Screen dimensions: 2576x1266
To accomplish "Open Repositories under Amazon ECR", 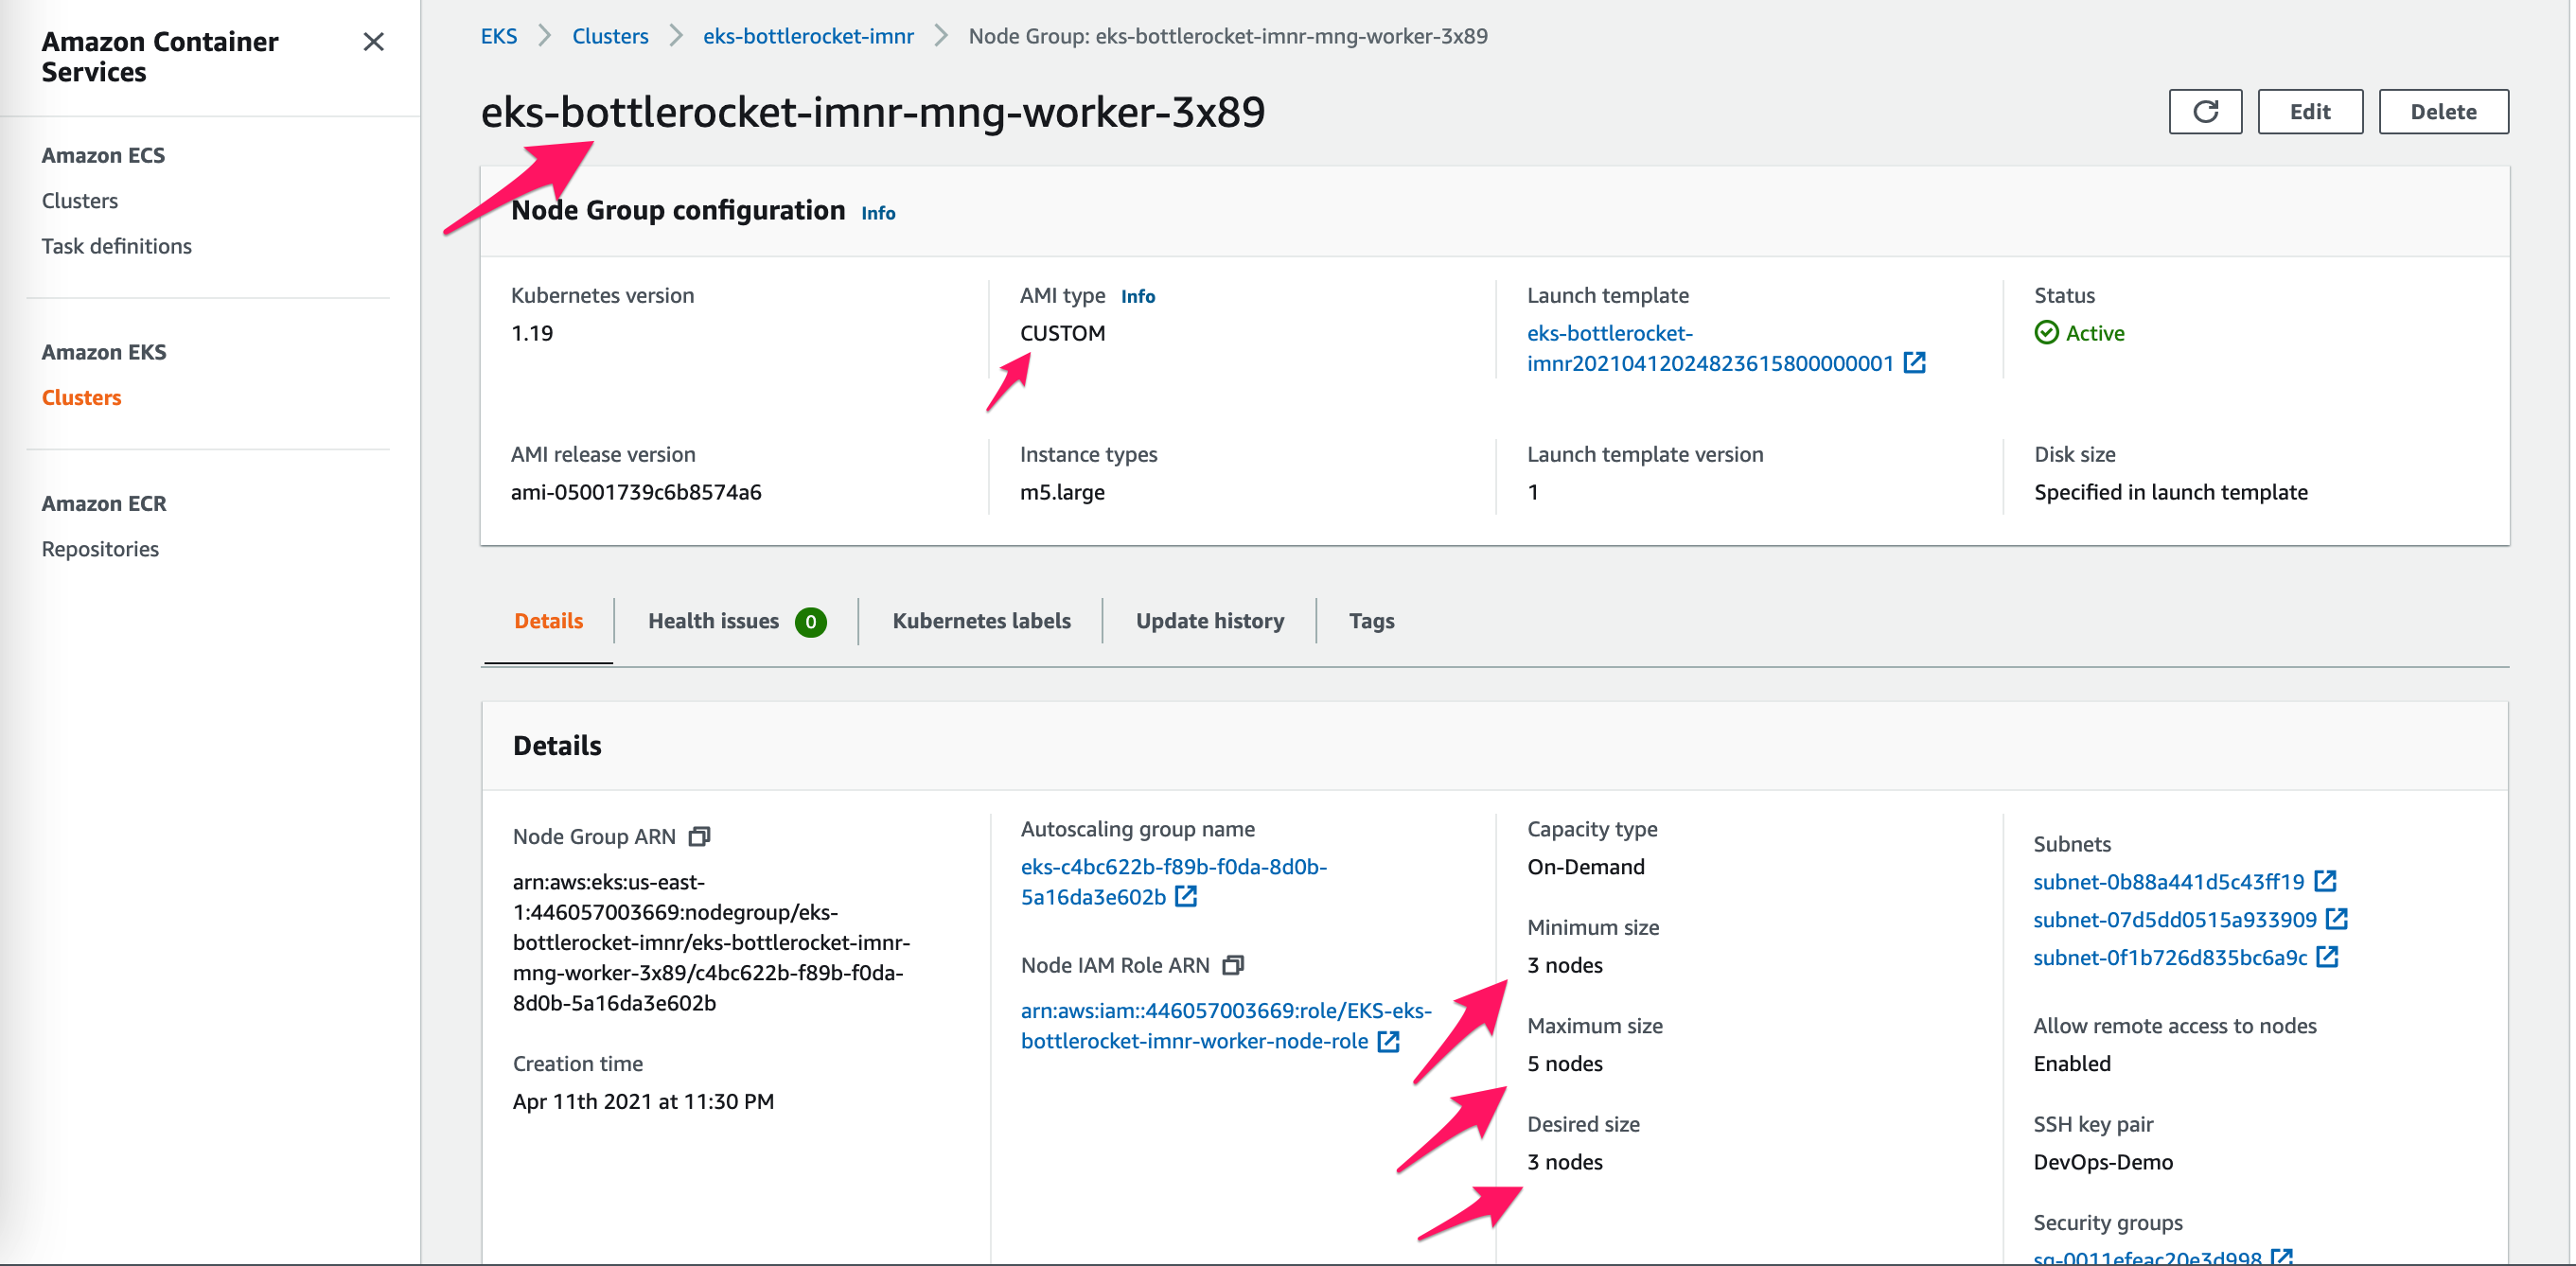I will [x=100, y=549].
